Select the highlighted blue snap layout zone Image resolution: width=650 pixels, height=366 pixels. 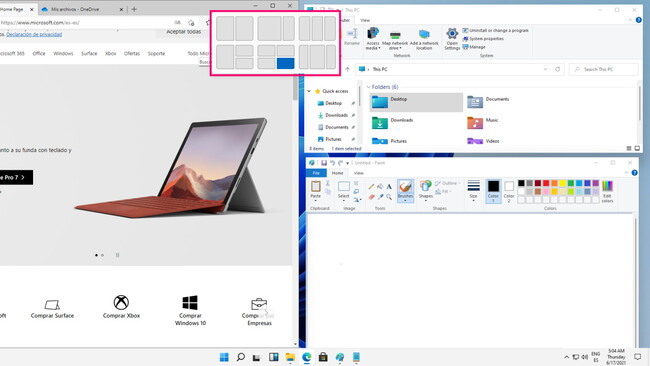(285, 63)
